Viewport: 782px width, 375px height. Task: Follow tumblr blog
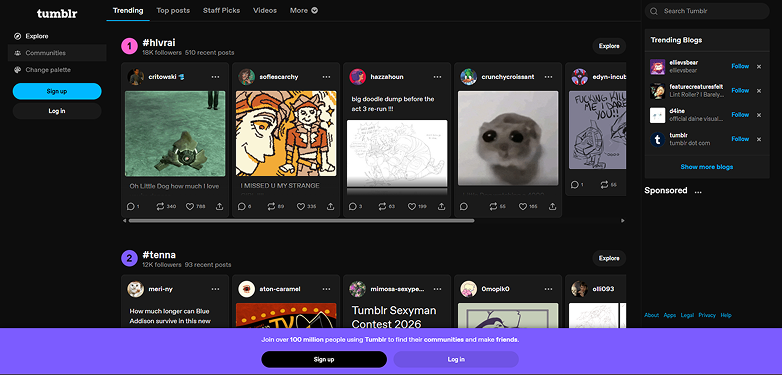tap(740, 139)
